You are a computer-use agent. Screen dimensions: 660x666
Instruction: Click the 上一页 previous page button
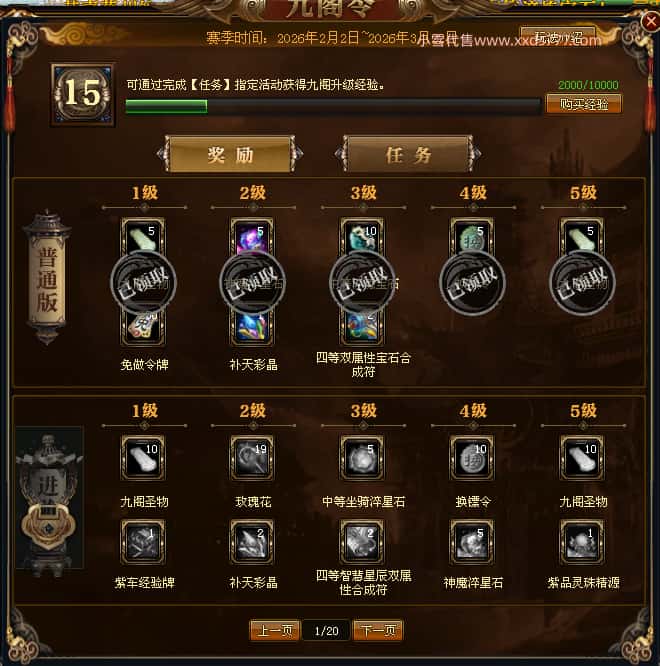point(275,630)
